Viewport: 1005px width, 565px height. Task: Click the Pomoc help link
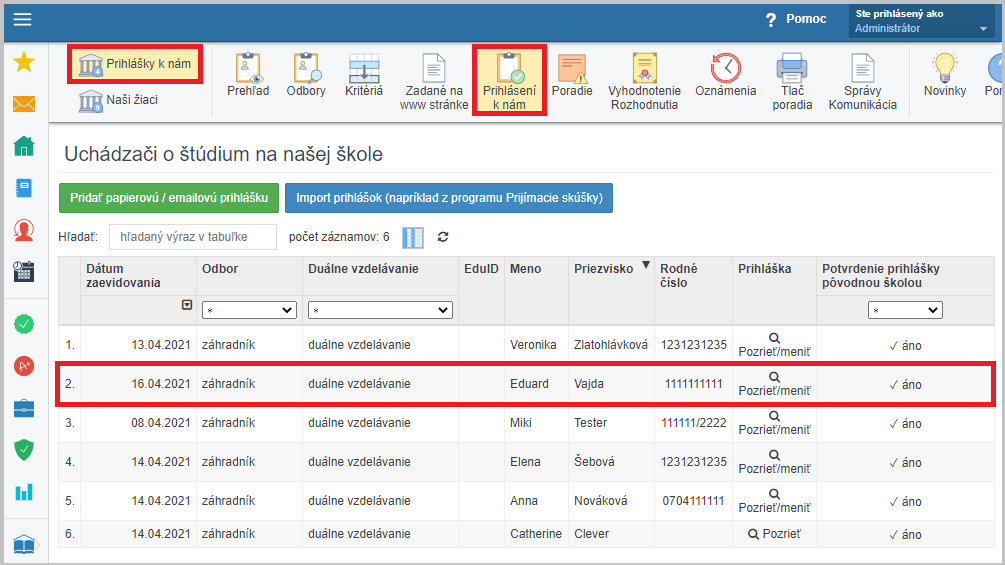click(796, 19)
